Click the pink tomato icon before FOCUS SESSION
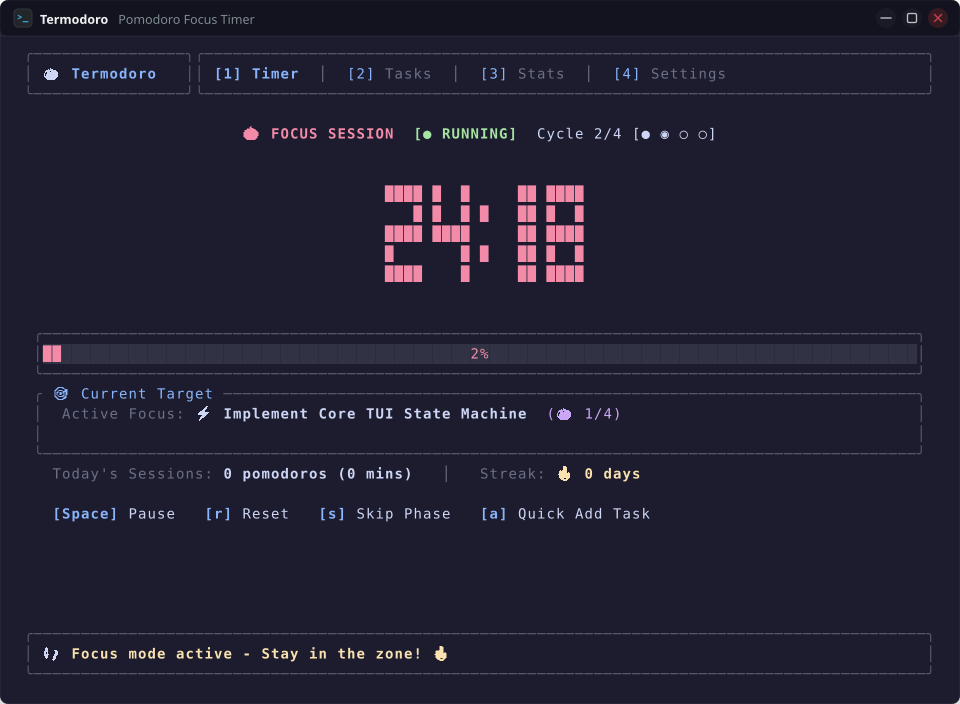The height and width of the screenshot is (704, 960). [x=251, y=133]
